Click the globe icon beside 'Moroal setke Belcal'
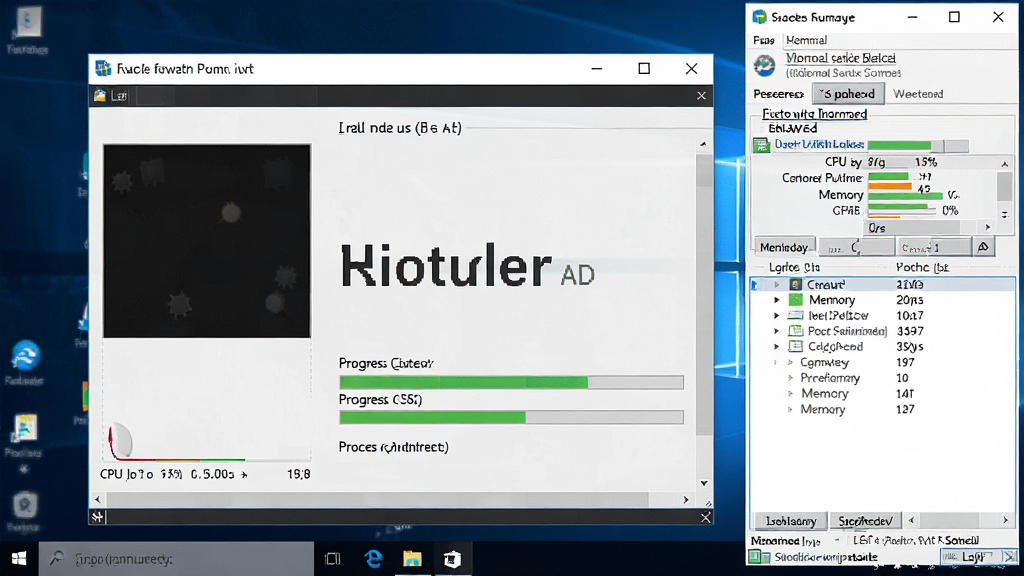 coord(764,65)
